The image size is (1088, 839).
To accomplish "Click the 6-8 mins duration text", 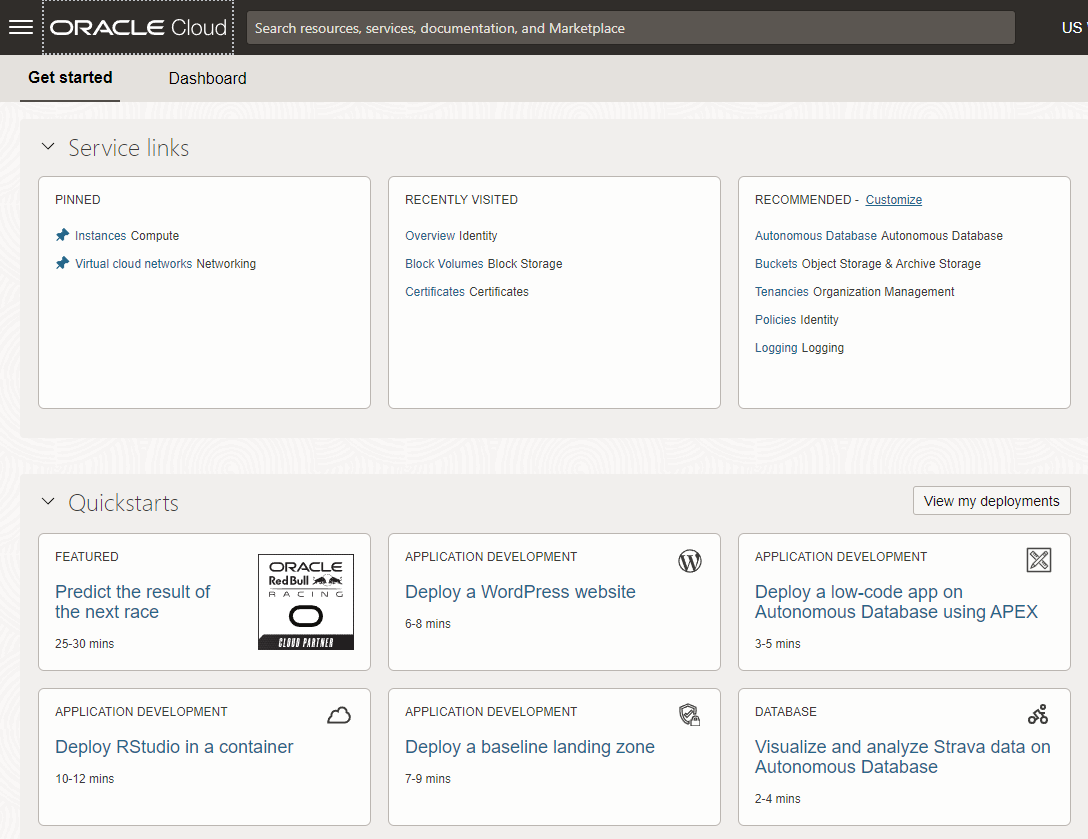I will coord(427,624).
